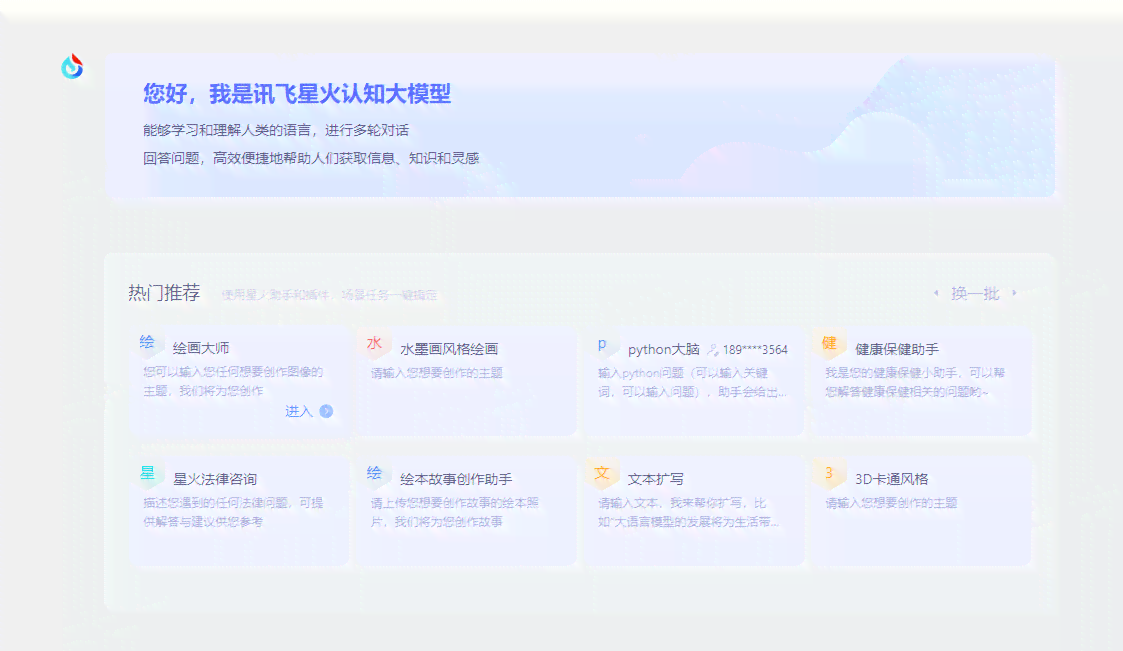Open the 健康保健助手 assistant title
This screenshot has height=651, width=1123.
click(x=897, y=349)
